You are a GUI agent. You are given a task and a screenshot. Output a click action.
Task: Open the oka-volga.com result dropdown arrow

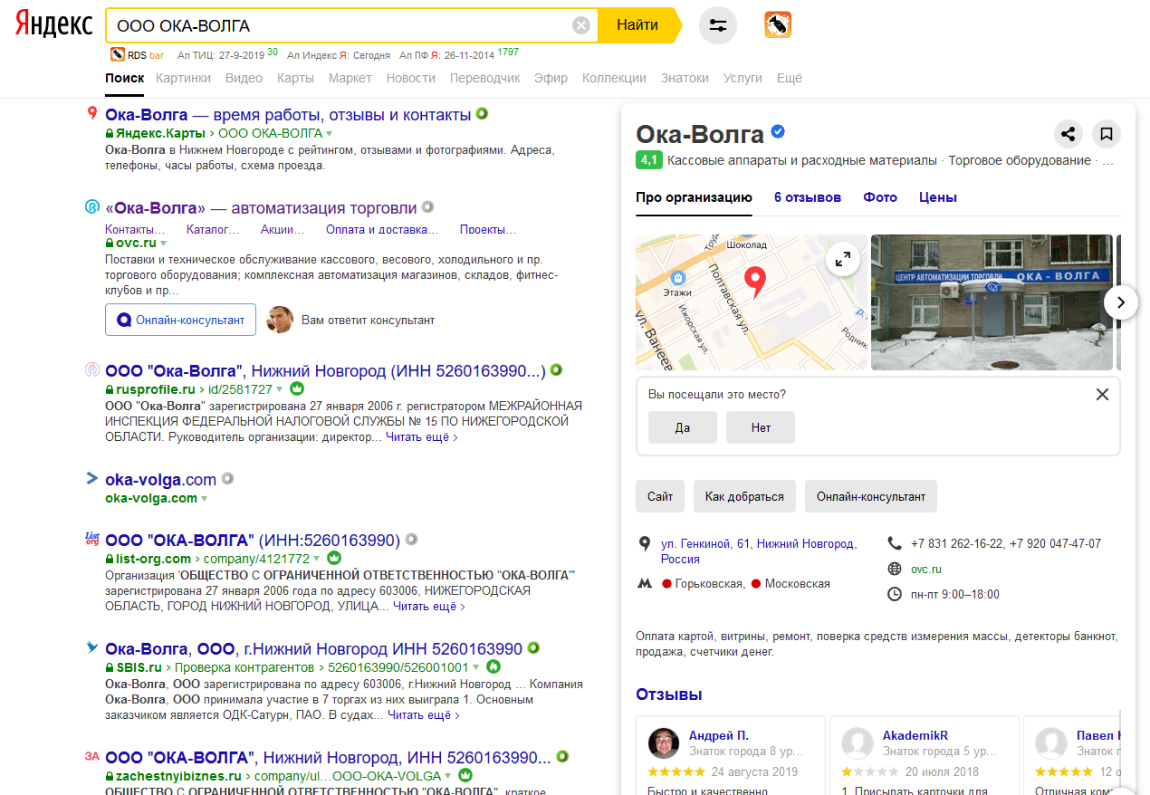tap(205, 499)
